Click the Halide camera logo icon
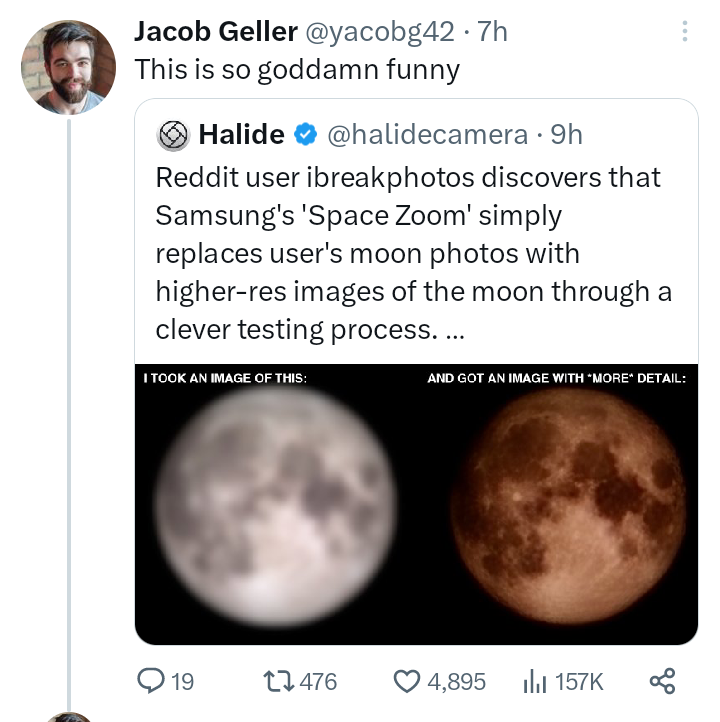720x722 pixels. (x=174, y=134)
